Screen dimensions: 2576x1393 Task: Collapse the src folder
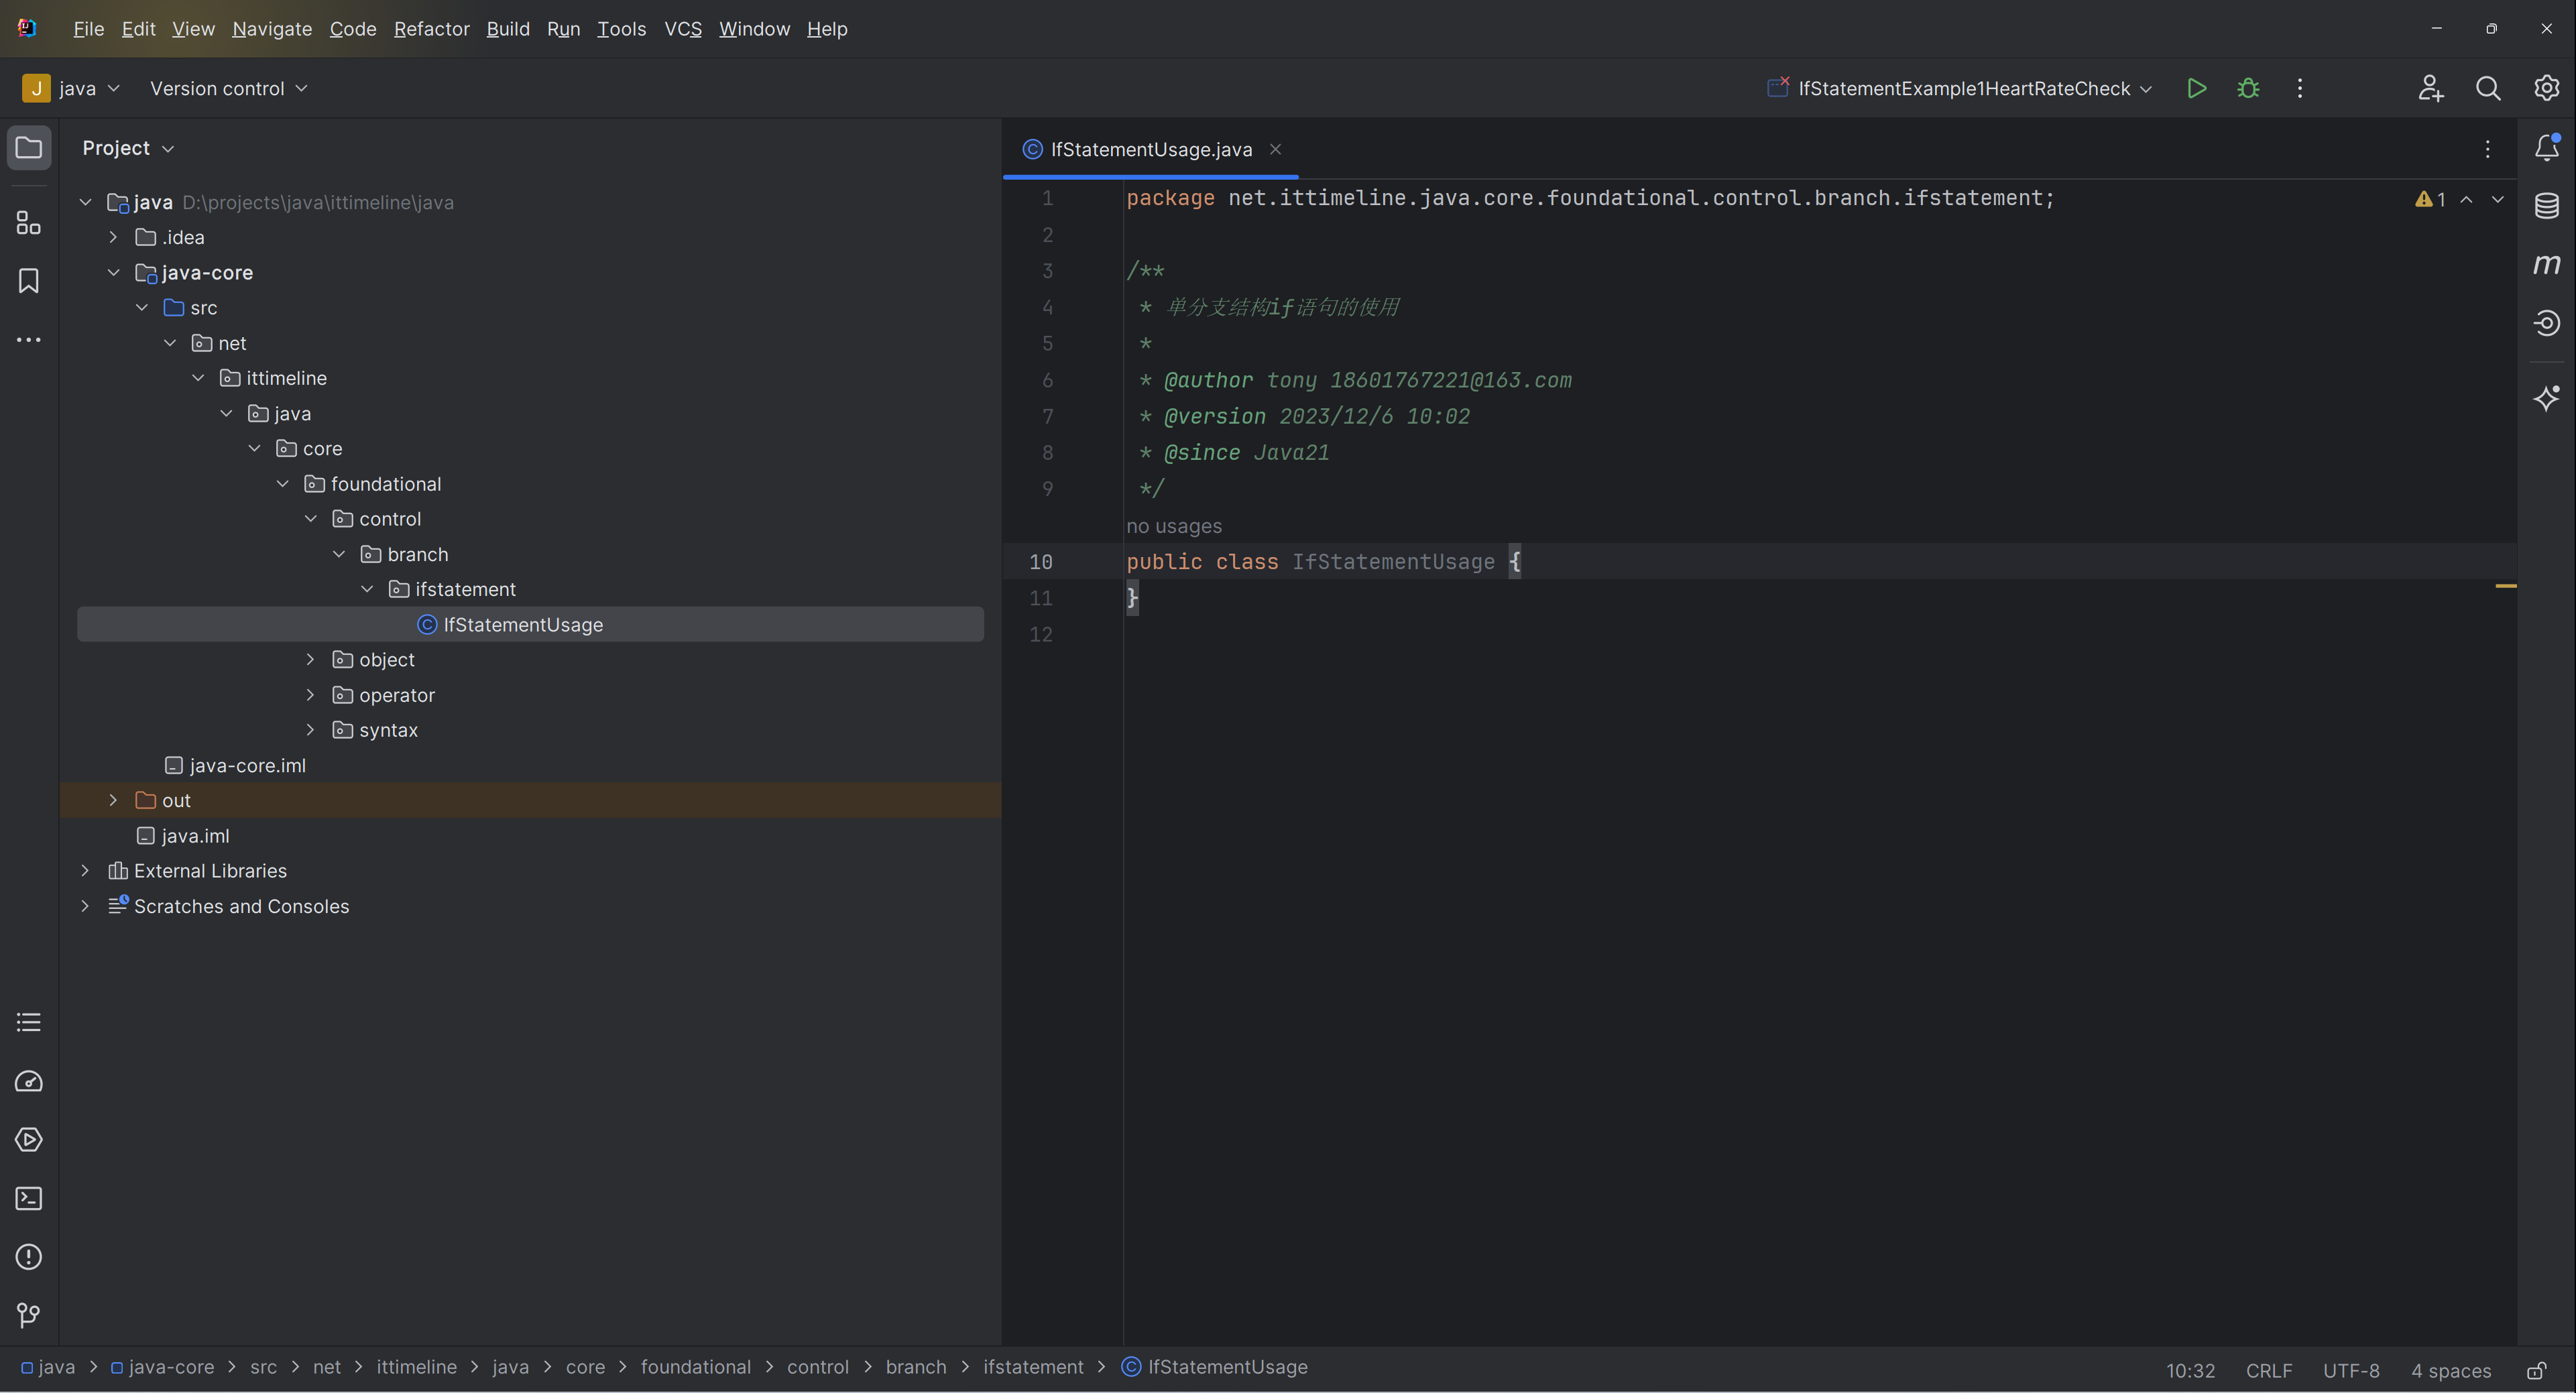pyautogui.click(x=141, y=307)
